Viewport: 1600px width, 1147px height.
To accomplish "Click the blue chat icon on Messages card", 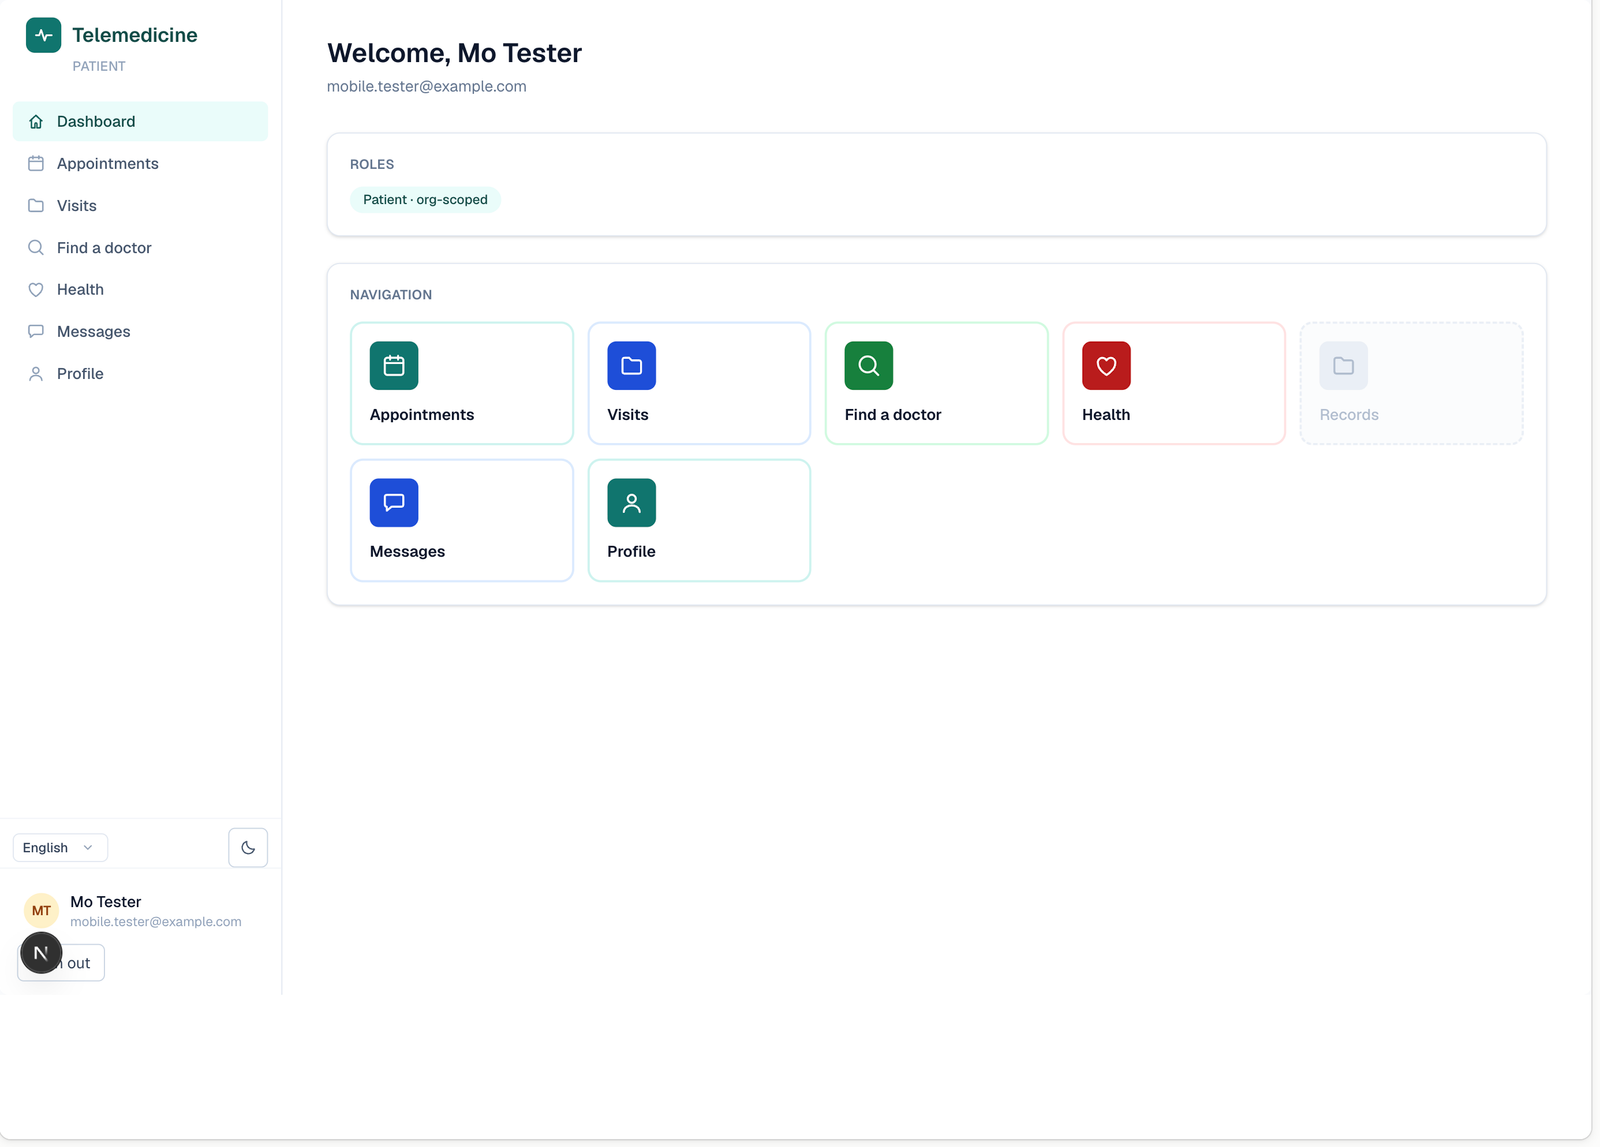I will (x=394, y=503).
